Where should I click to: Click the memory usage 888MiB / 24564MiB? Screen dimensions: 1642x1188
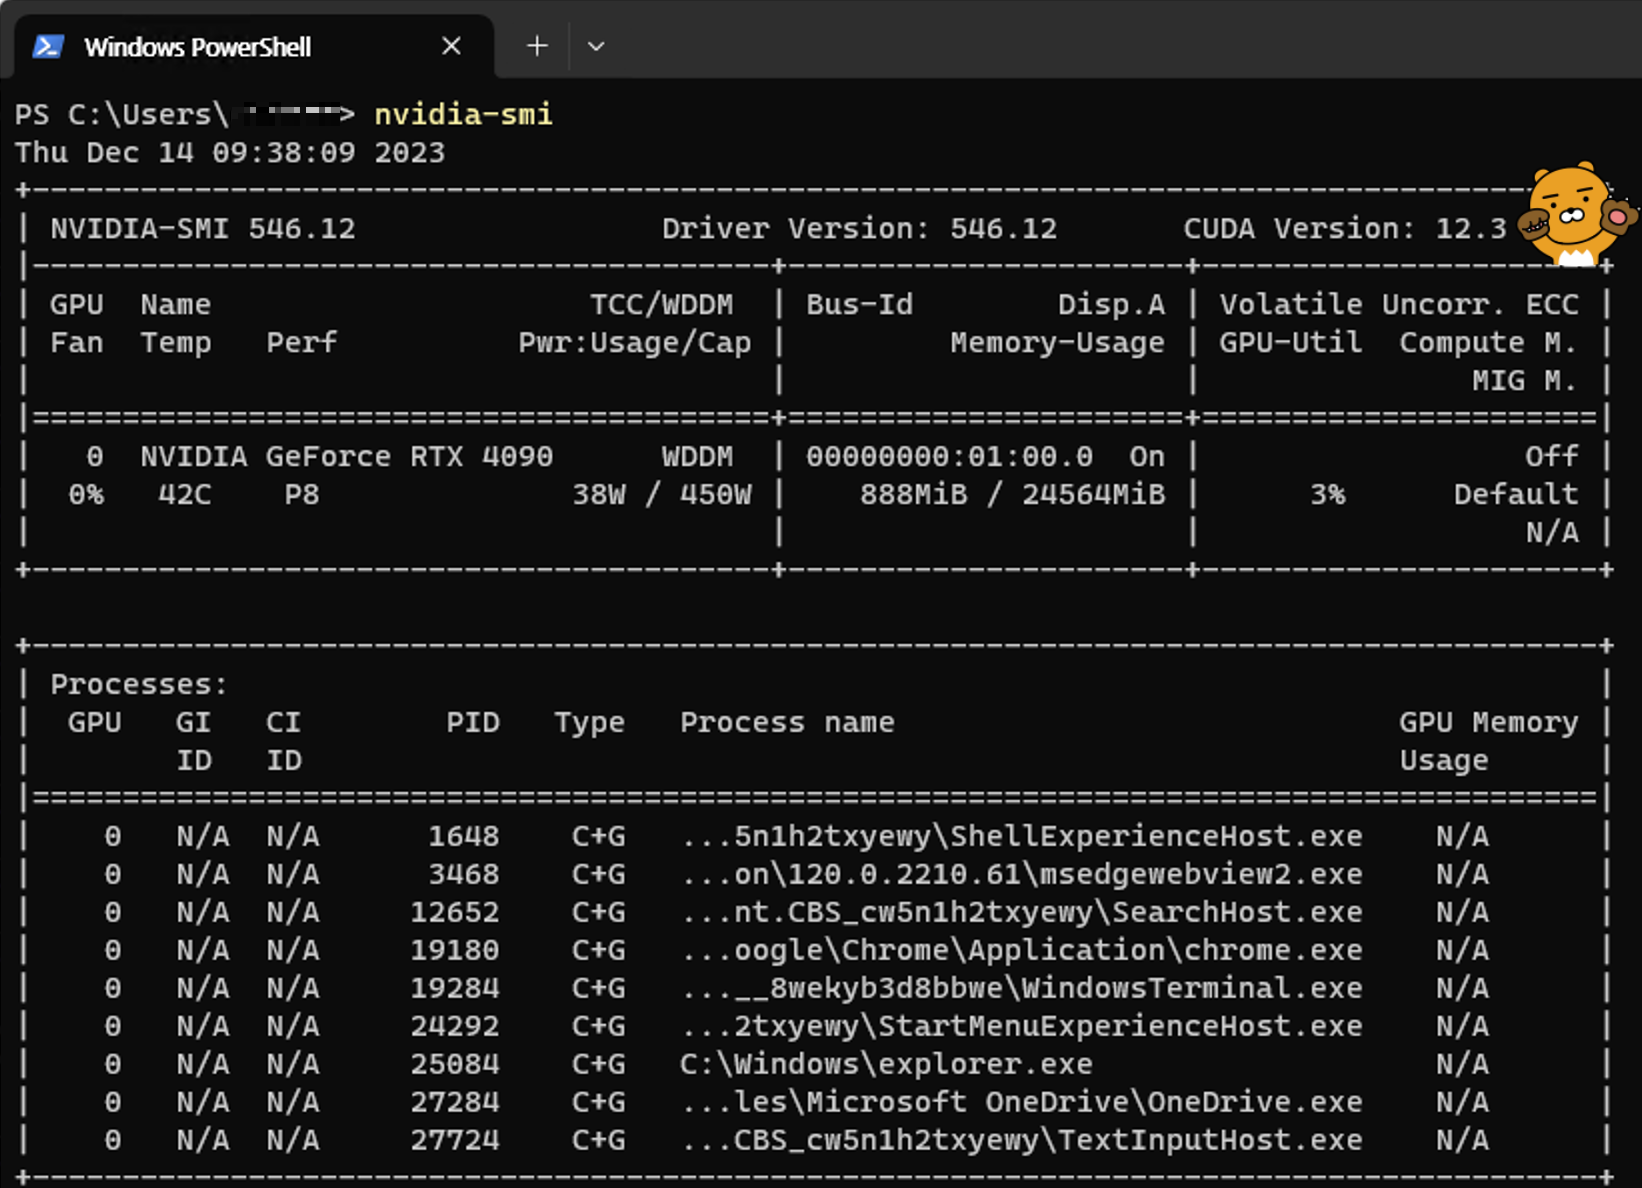point(1013,495)
